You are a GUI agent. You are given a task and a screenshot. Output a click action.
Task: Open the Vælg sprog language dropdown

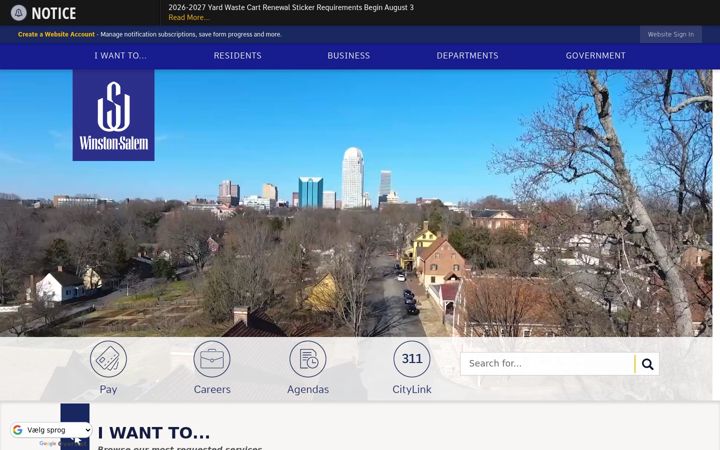[51, 430]
